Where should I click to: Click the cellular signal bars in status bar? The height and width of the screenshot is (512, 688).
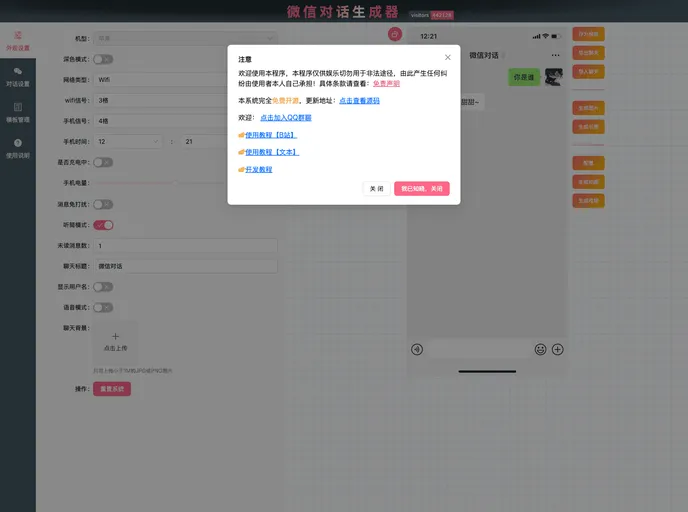(x=536, y=36)
